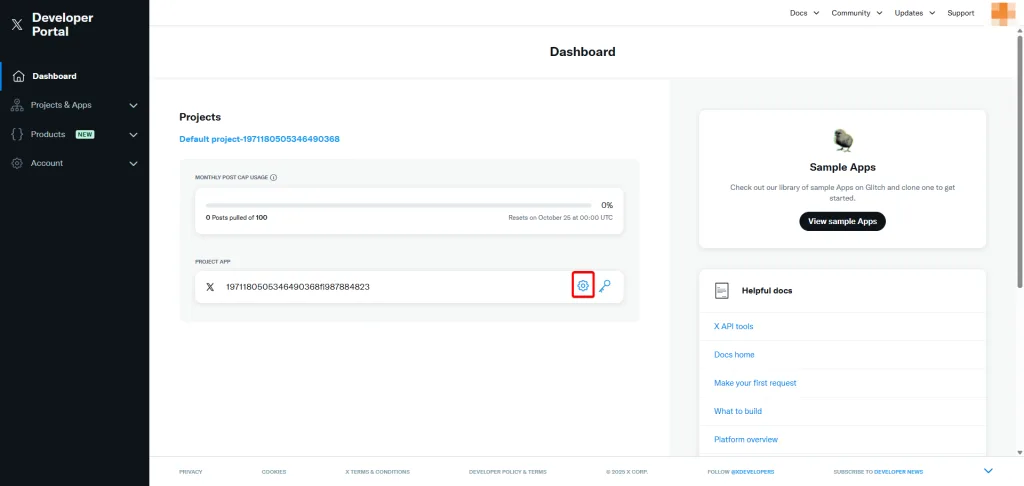Open keys and tokens key icon

point(605,286)
